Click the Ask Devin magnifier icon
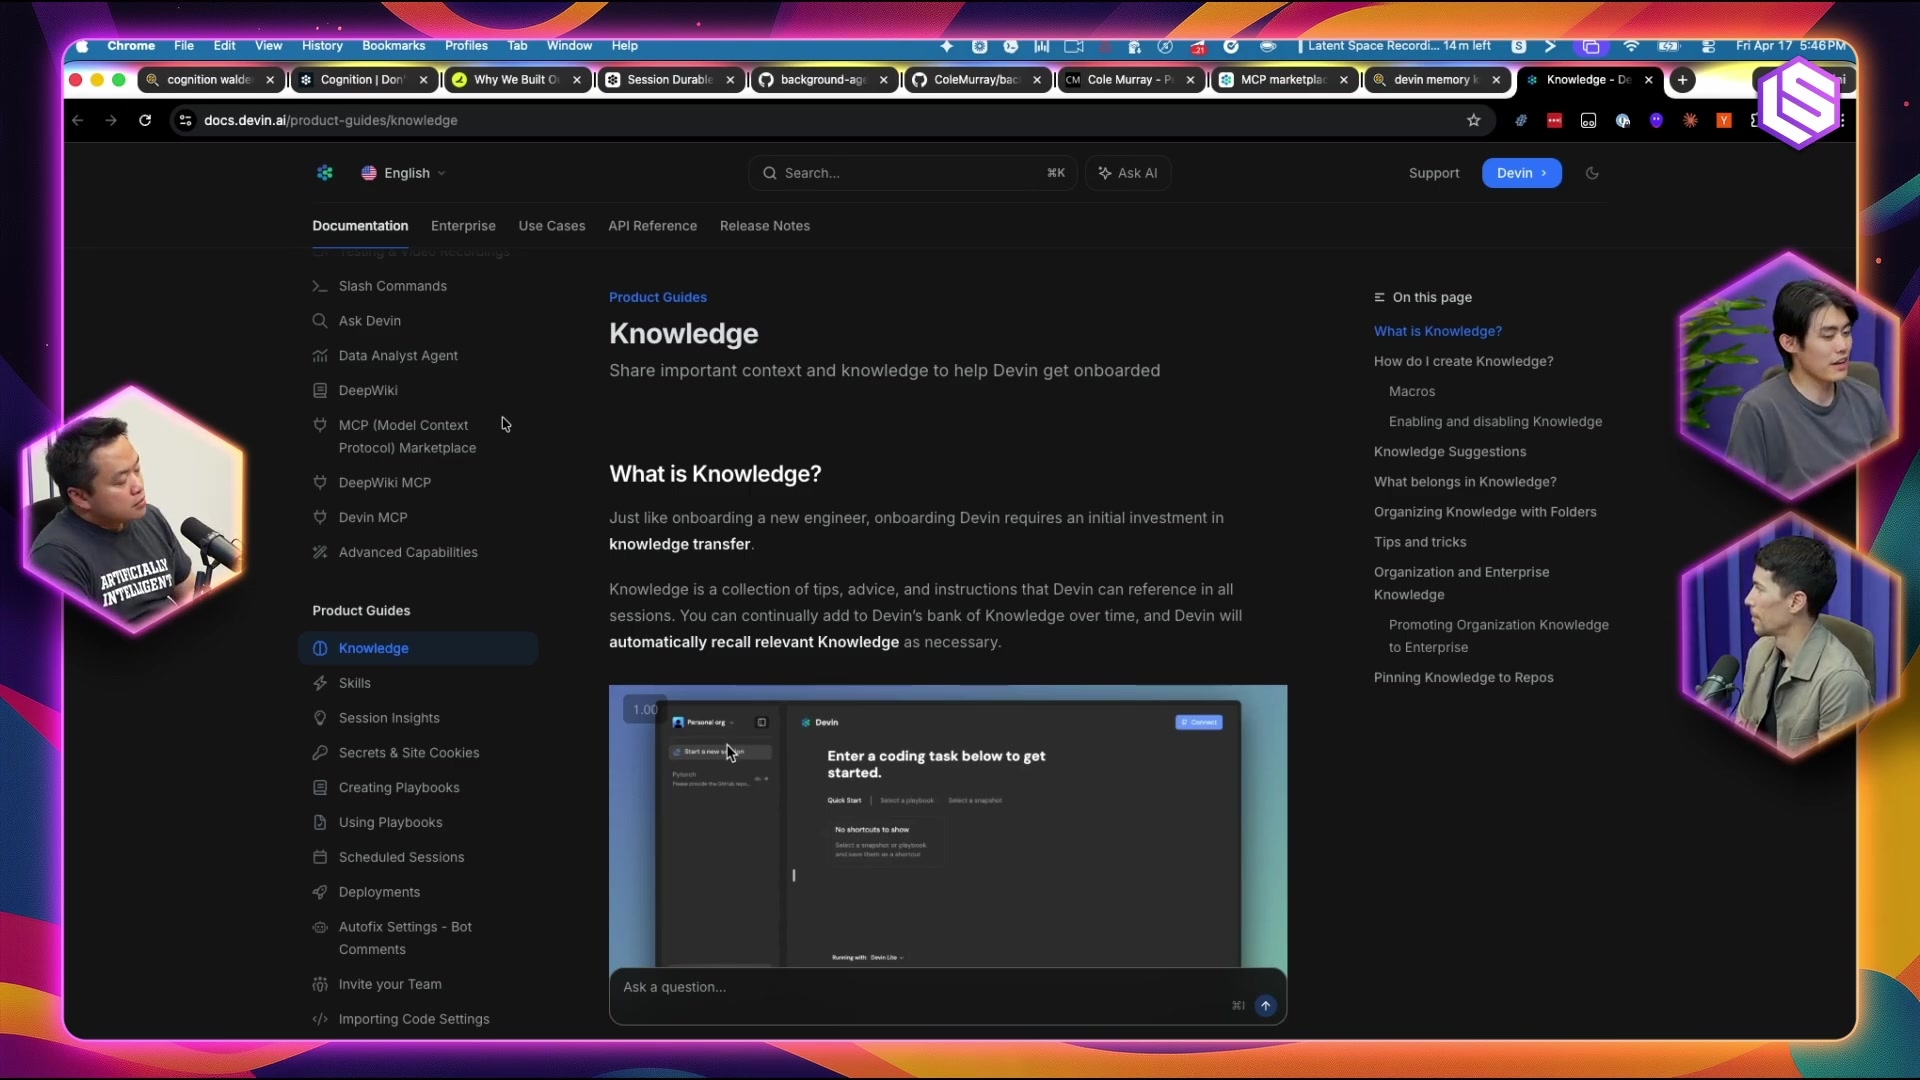1920x1080 pixels. (320, 321)
